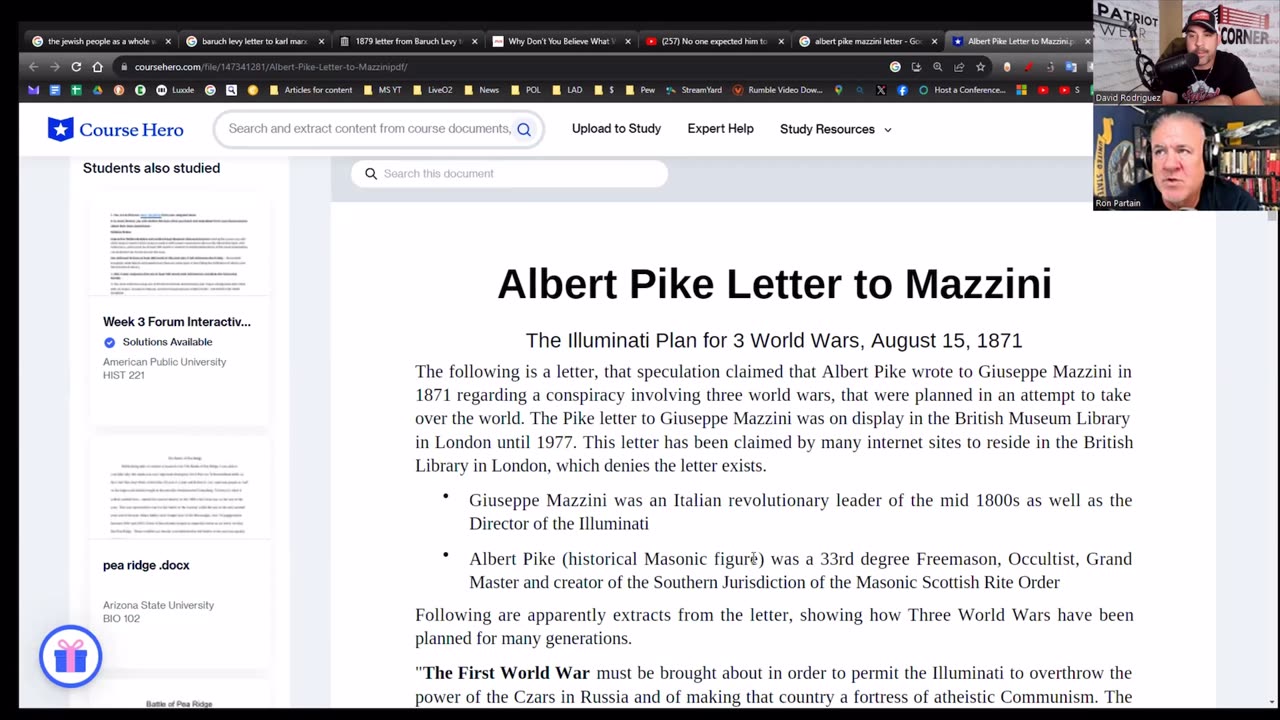Viewport: 1280px width, 720px height.
Task: Close the 'baruch levy letter to karl marx' tab
Action: (321, 41)
